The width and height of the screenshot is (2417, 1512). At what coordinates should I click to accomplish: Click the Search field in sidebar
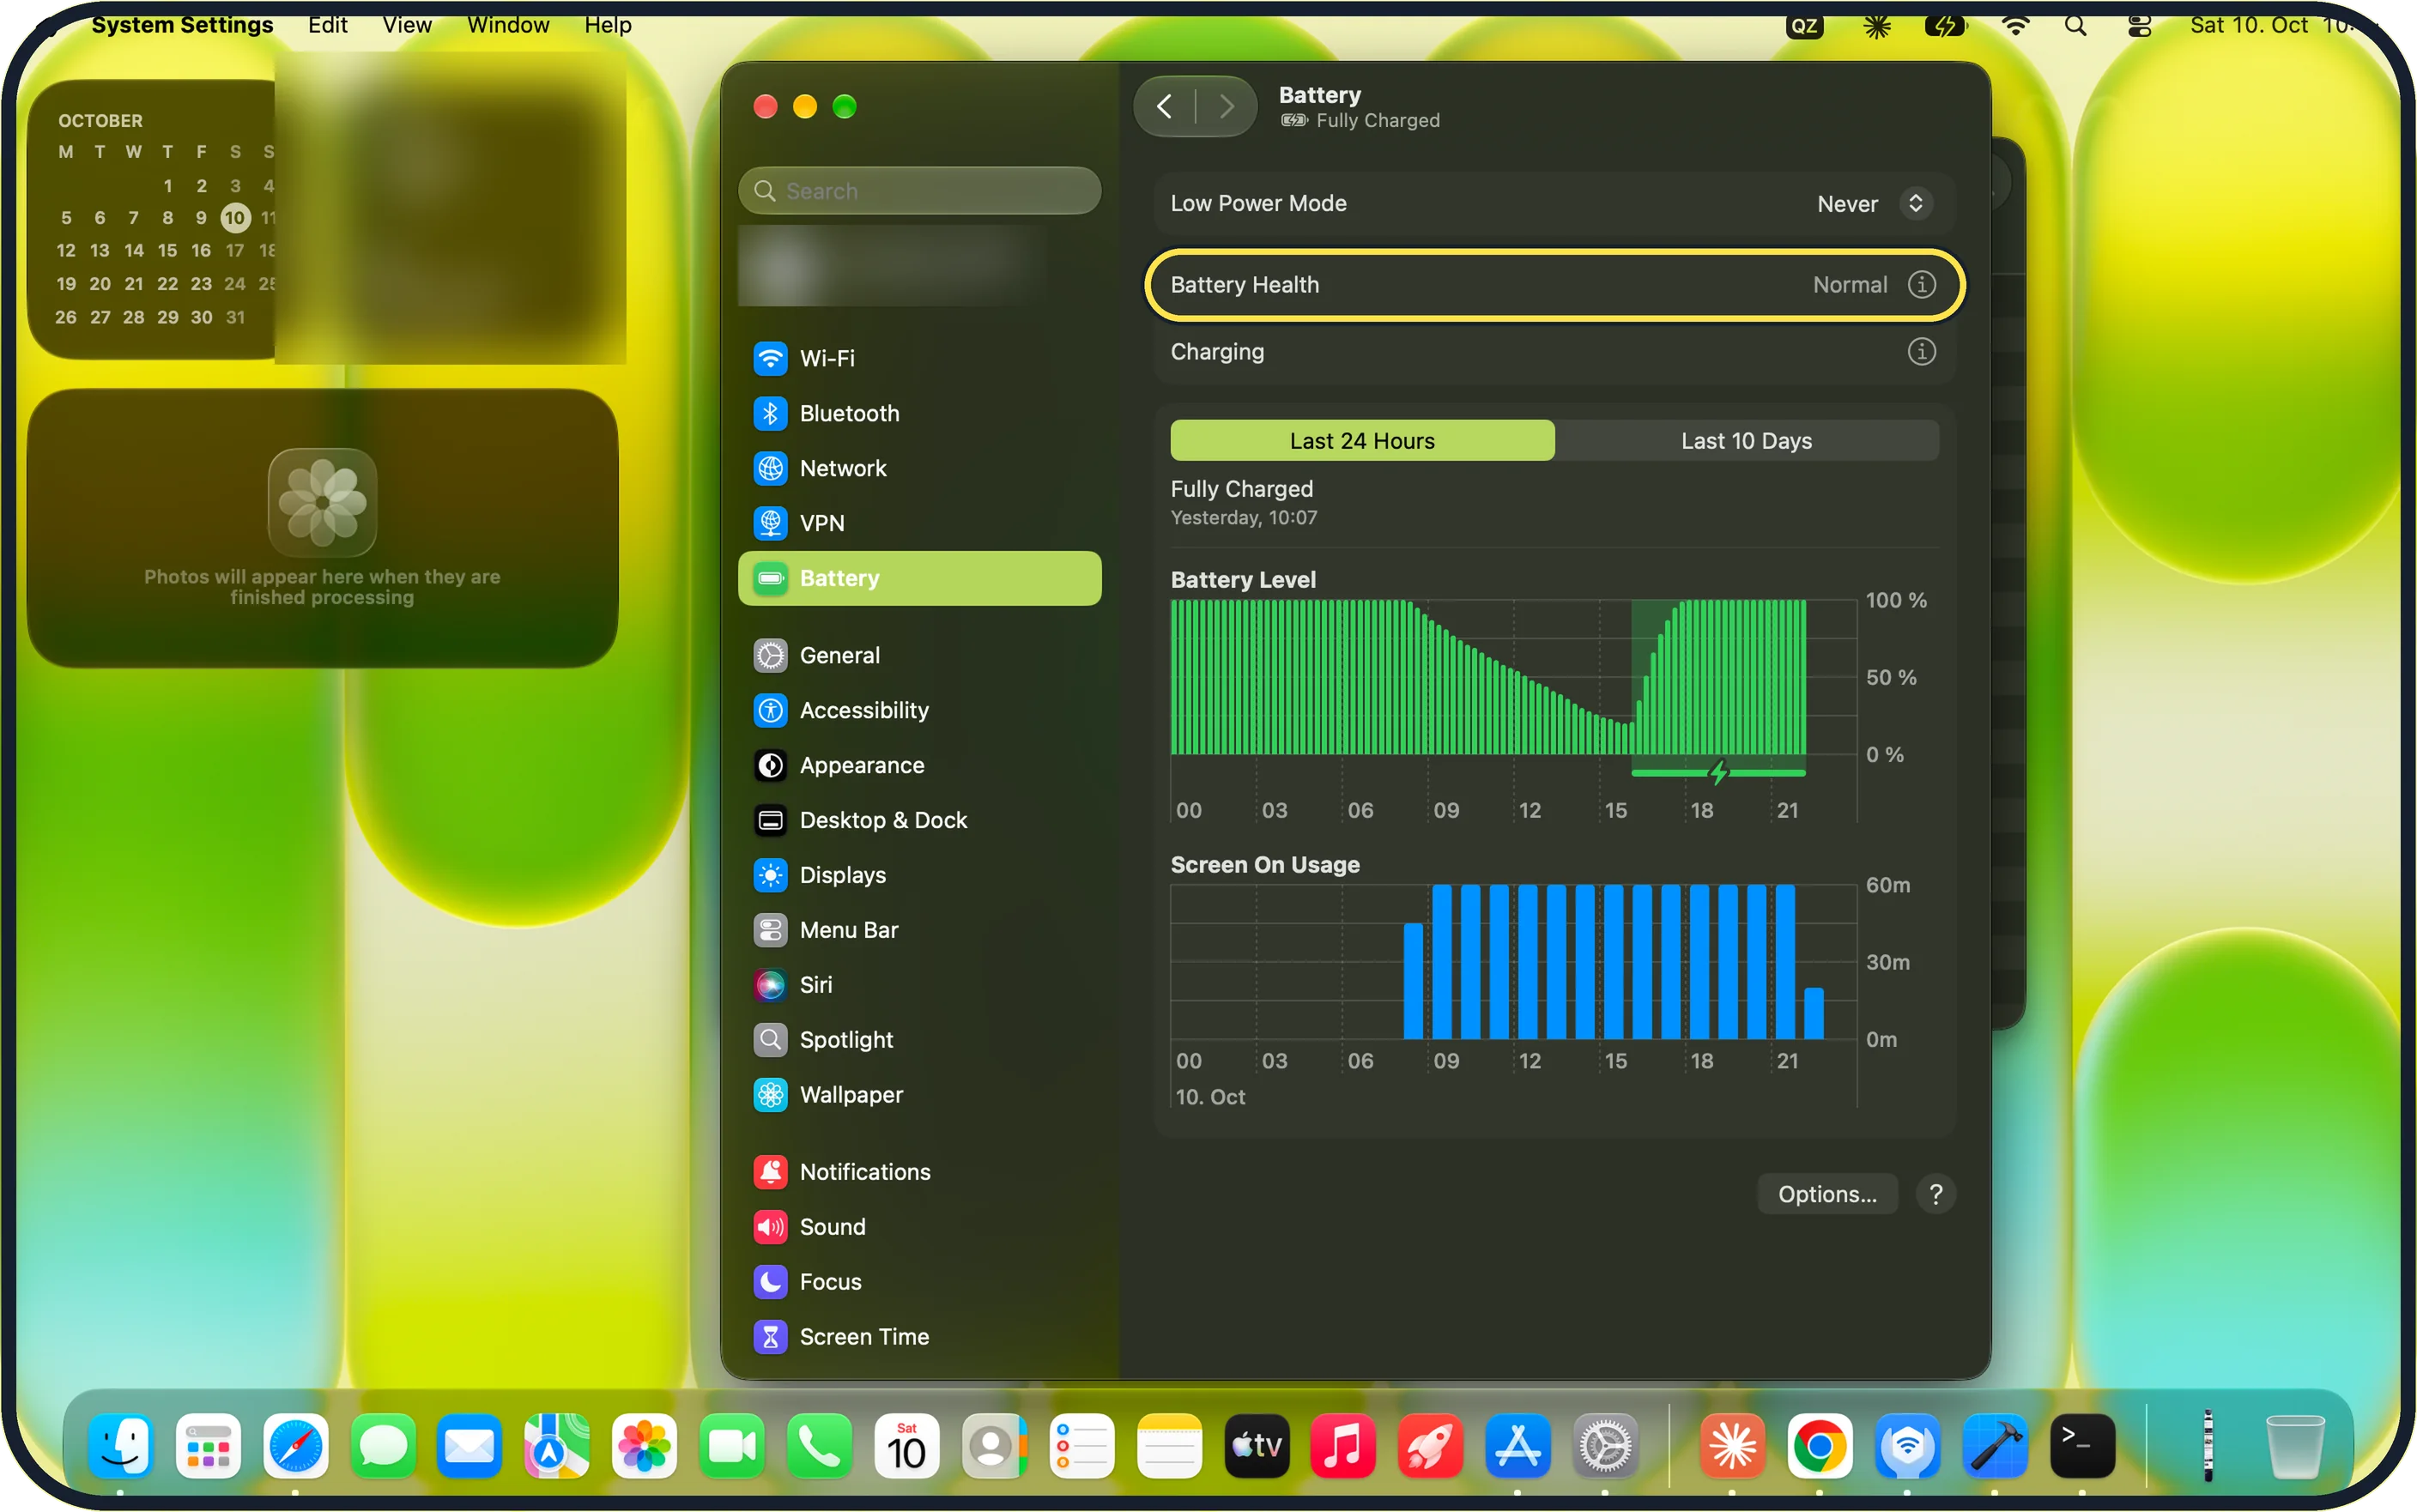click(919, 191)
